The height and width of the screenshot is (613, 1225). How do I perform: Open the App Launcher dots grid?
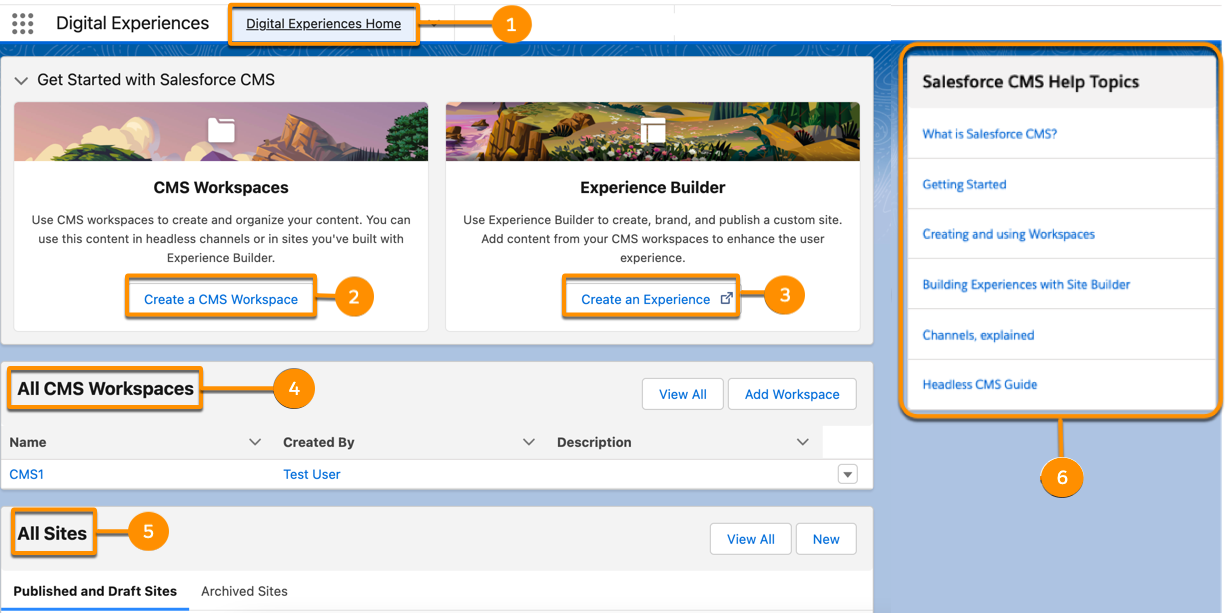tap(22, 23)
